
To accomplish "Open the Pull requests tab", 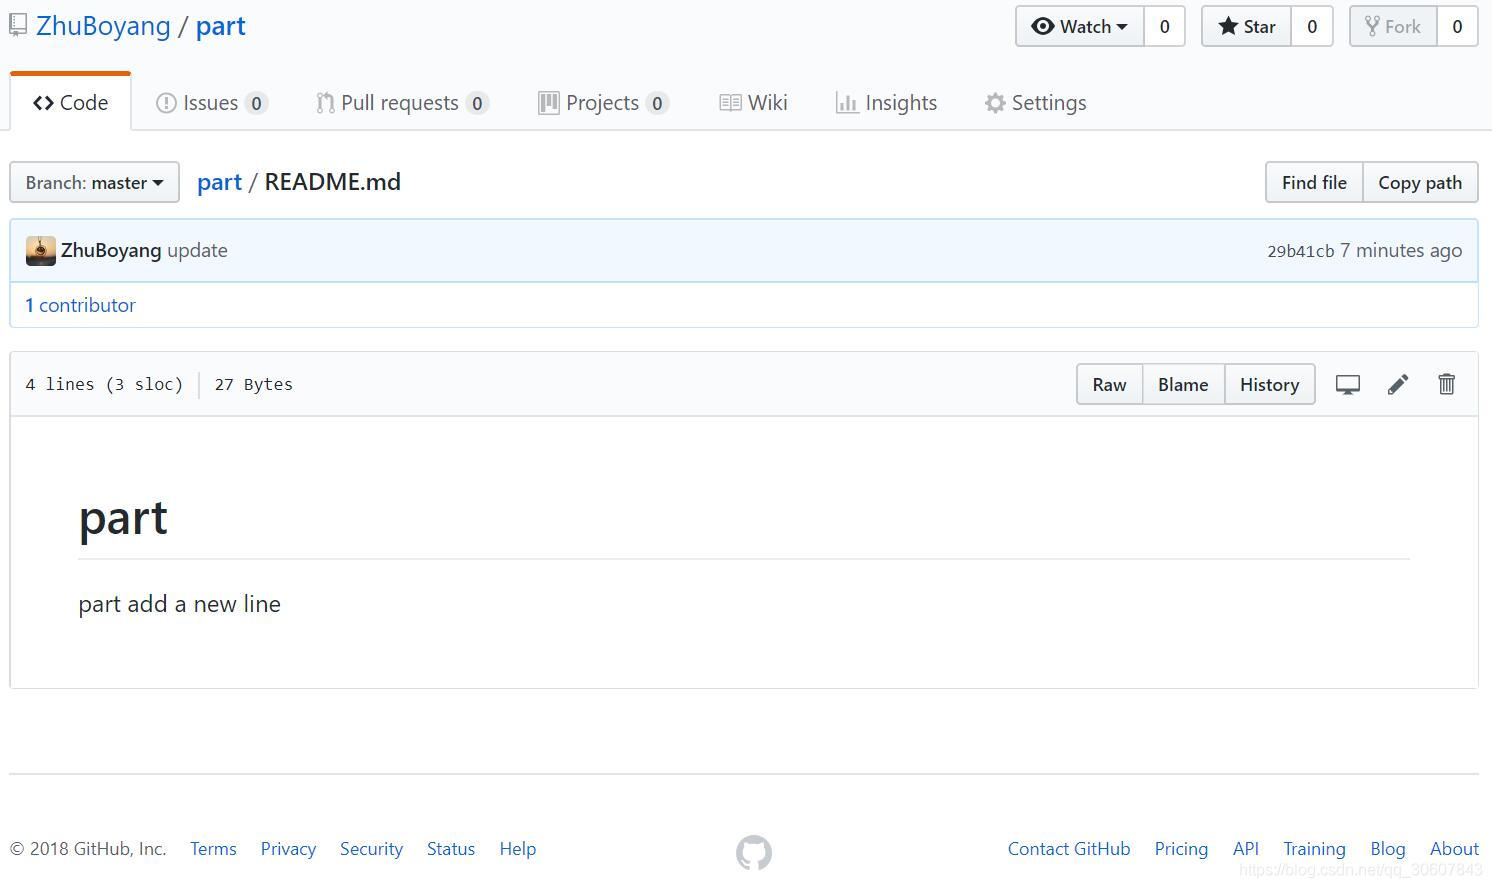I will (x=402, y=103).
